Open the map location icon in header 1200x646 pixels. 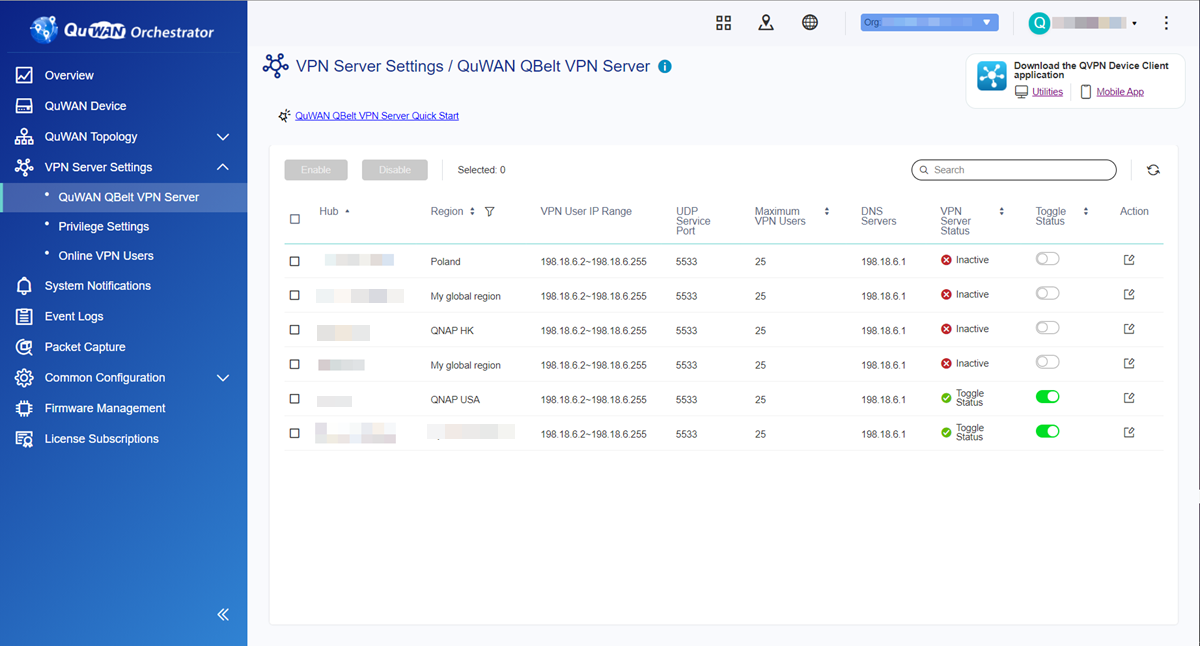point(766,23)
